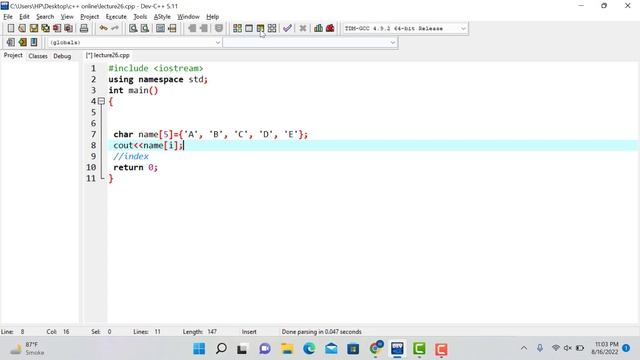Print the source file via printer icon

(x=84, y=28)
